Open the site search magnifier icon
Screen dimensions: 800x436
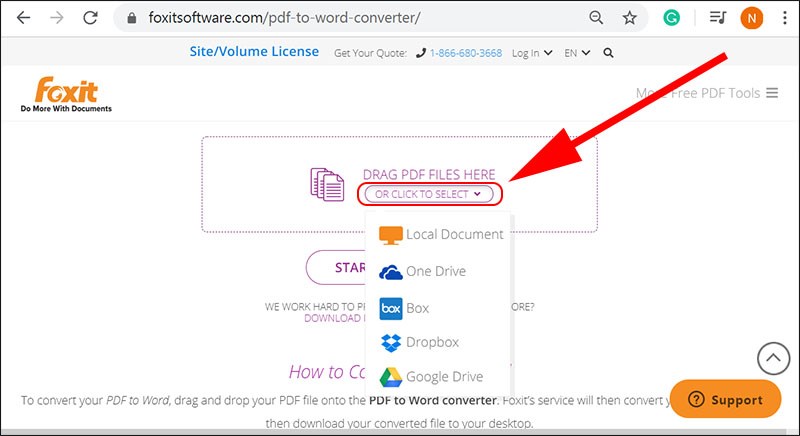pyautogui.click(x=608, y=53)
